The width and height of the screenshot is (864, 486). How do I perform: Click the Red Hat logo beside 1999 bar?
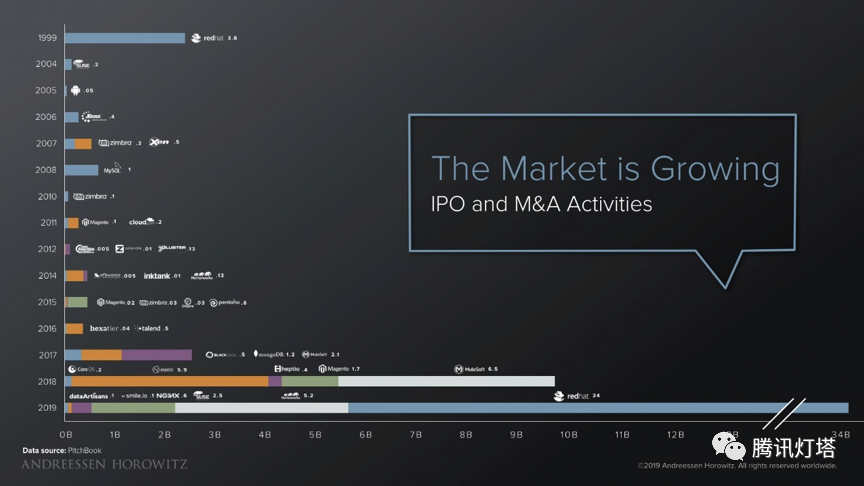point(207,38)
